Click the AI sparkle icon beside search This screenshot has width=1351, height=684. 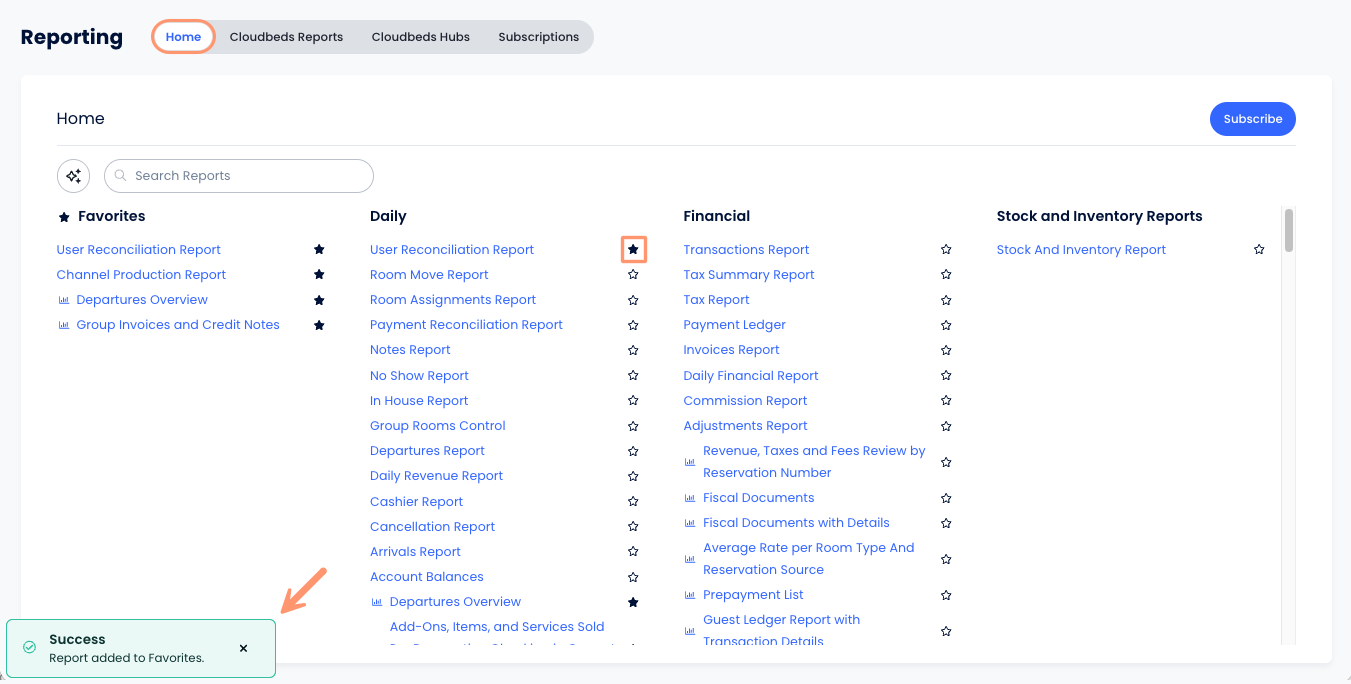tap(73, 176)
